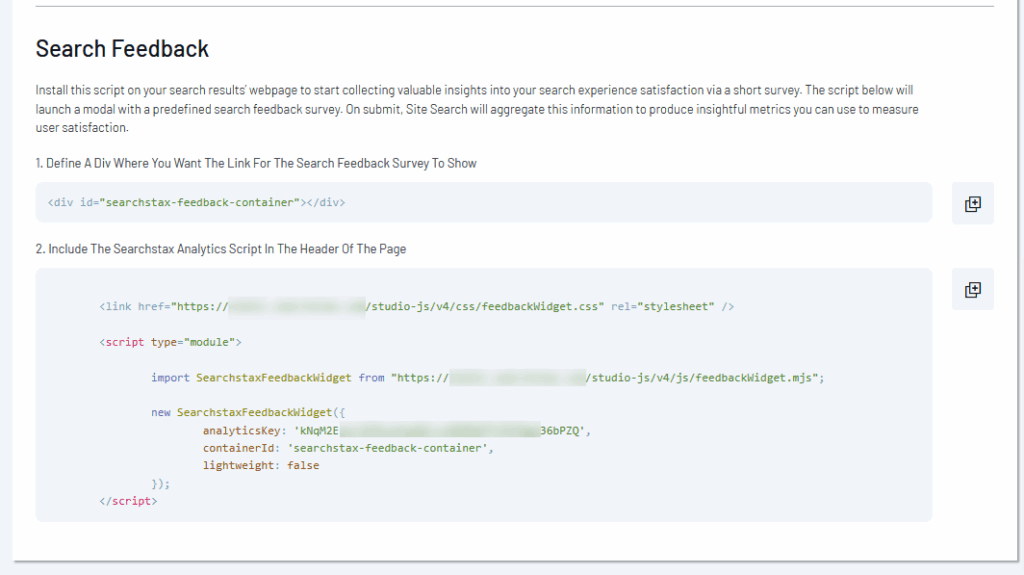The width and height of the screenshot is (1024, 575).
Task: Click step 1 Define A Div instruction text
Action: click(x=256, y=163)
